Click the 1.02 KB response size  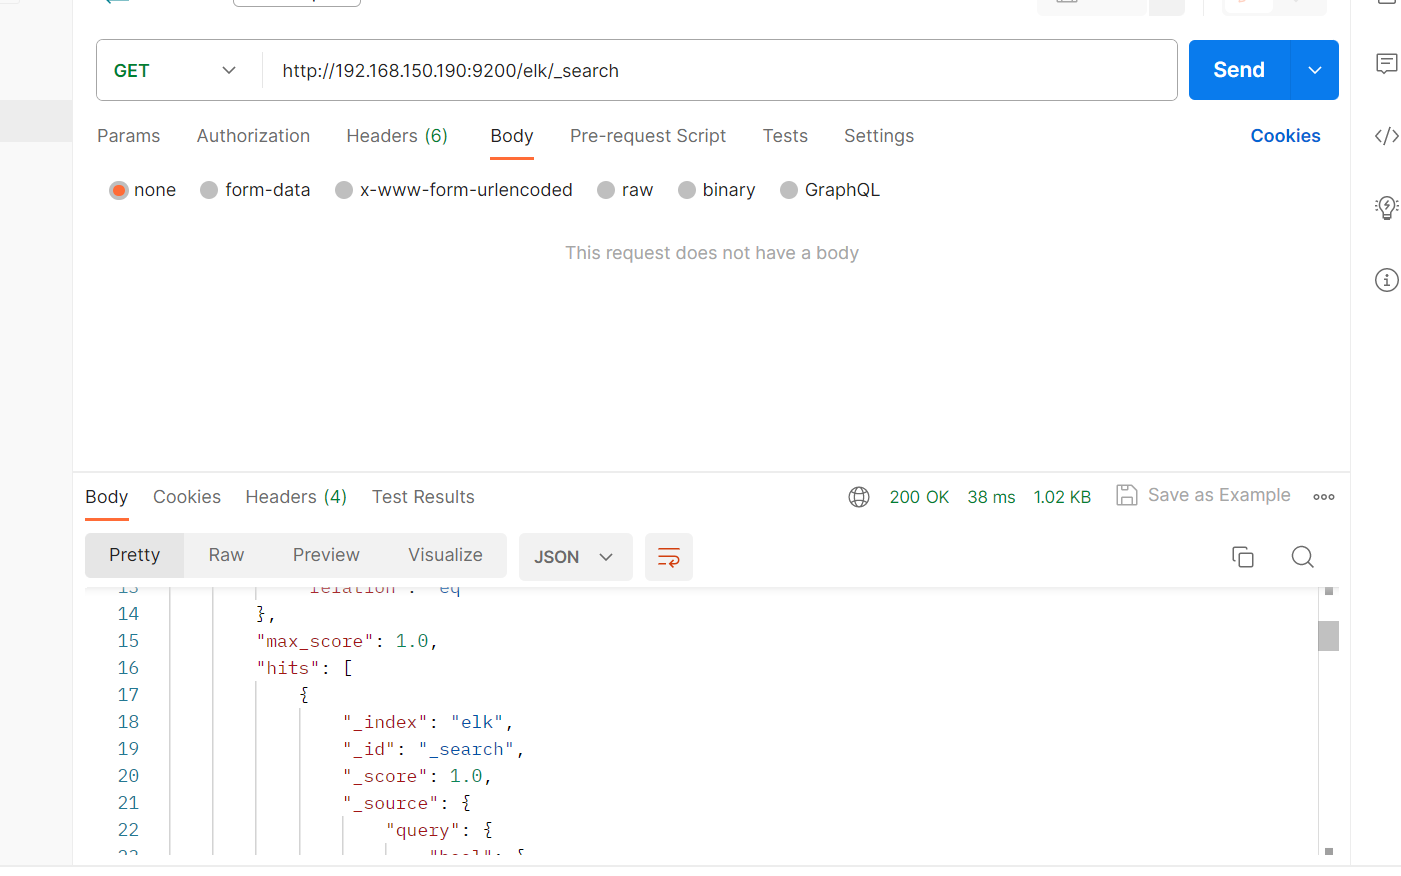click(1062, 497)
